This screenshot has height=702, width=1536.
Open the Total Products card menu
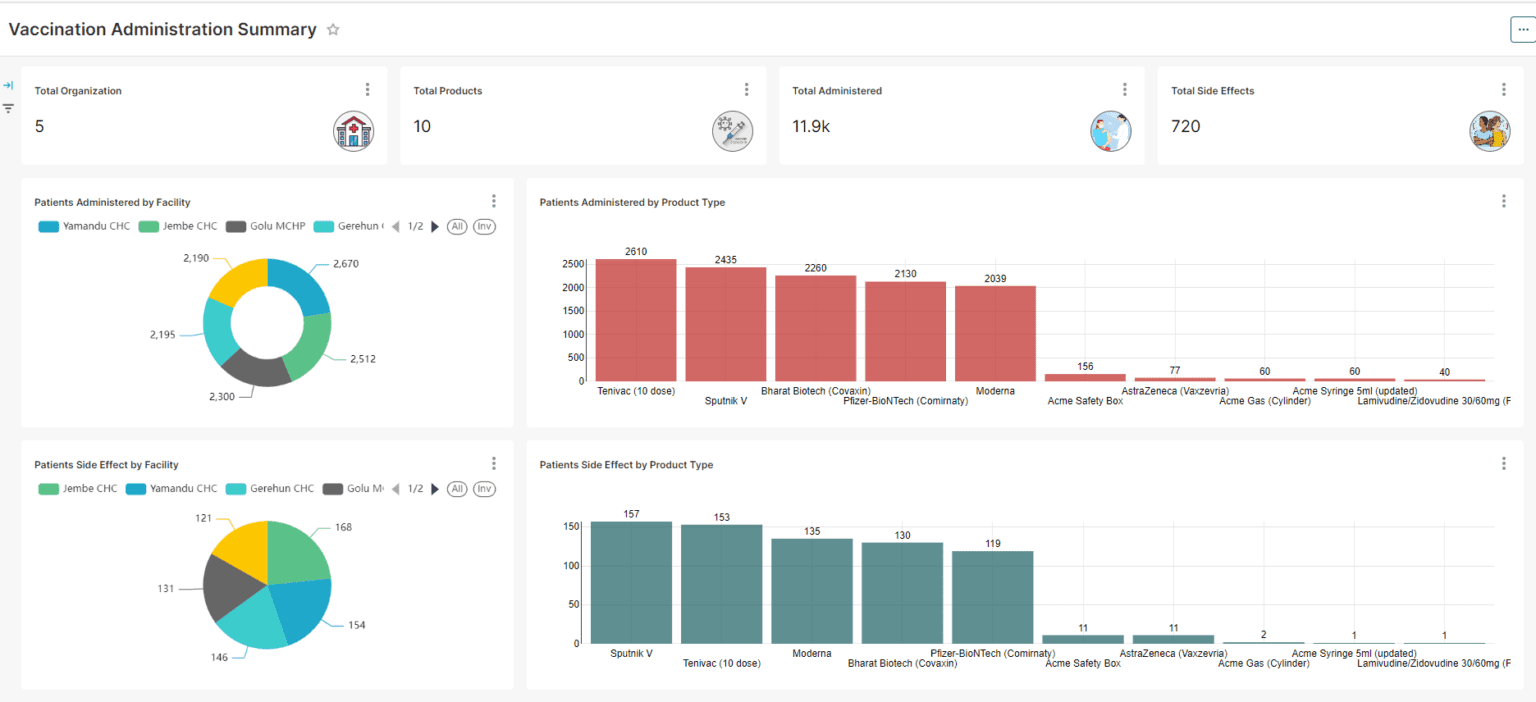tap(746, 88)
